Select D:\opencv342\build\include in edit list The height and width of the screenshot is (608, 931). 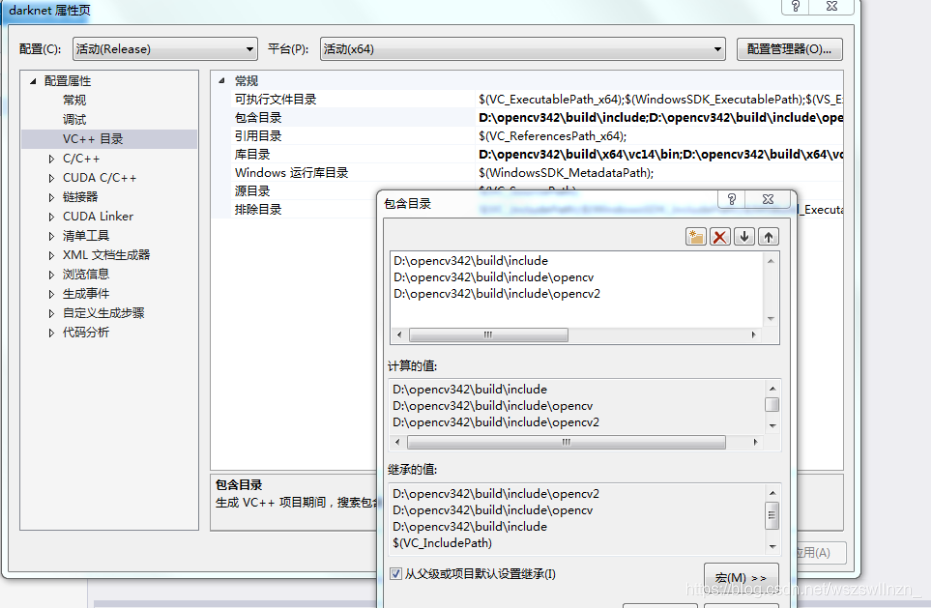pyautogui.click(x=471, y=261)
